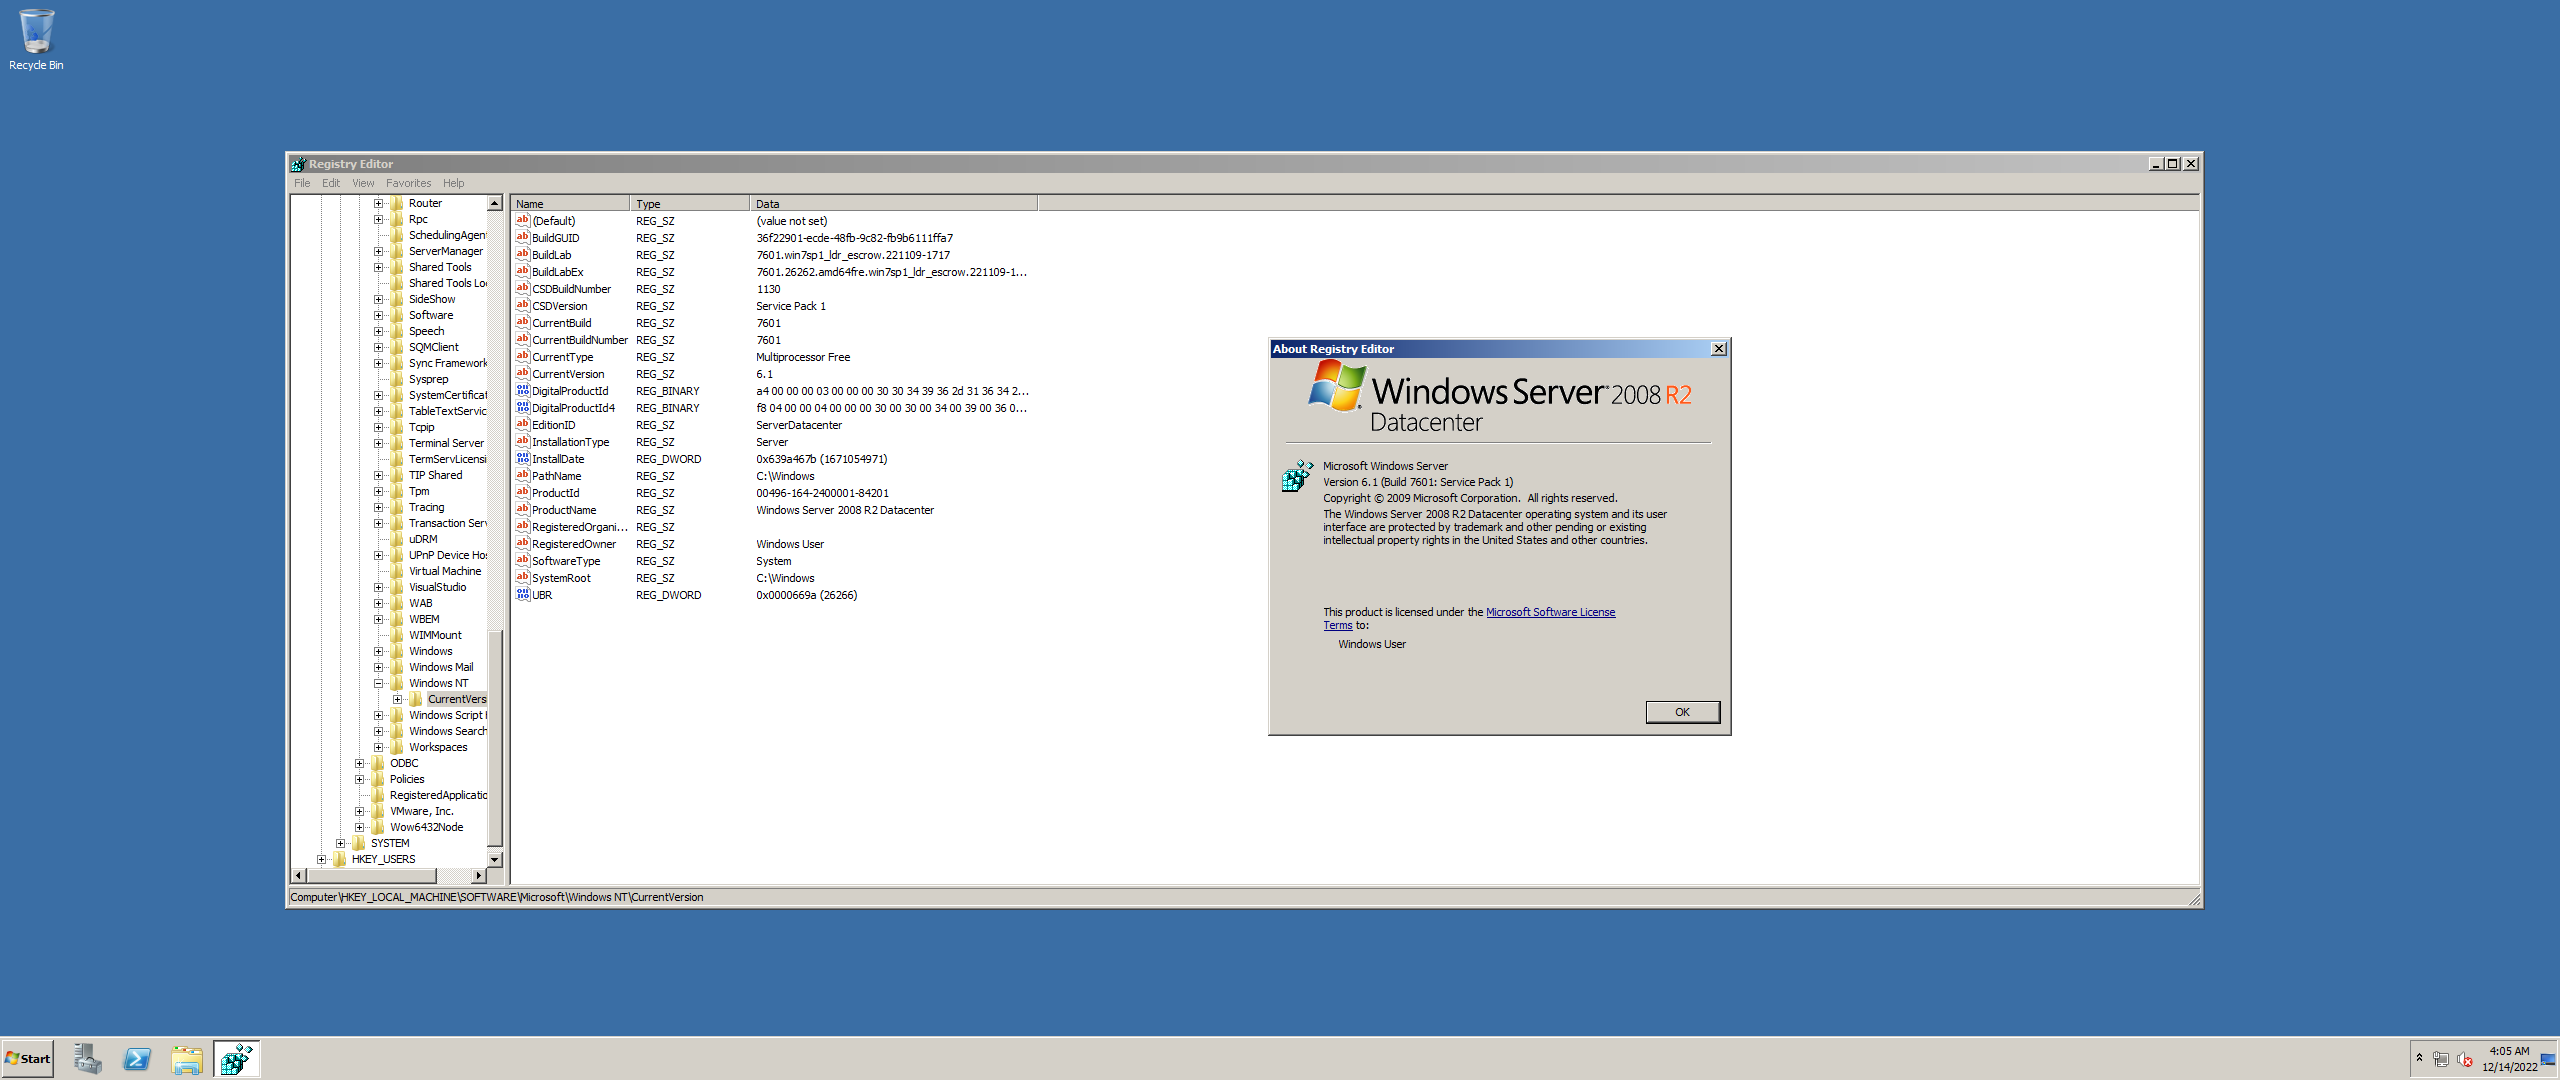The height and width of the screenshot is (1080, 2560).
Task: Open the Microsoft Software License Terms link
Action: (1550, 612)
